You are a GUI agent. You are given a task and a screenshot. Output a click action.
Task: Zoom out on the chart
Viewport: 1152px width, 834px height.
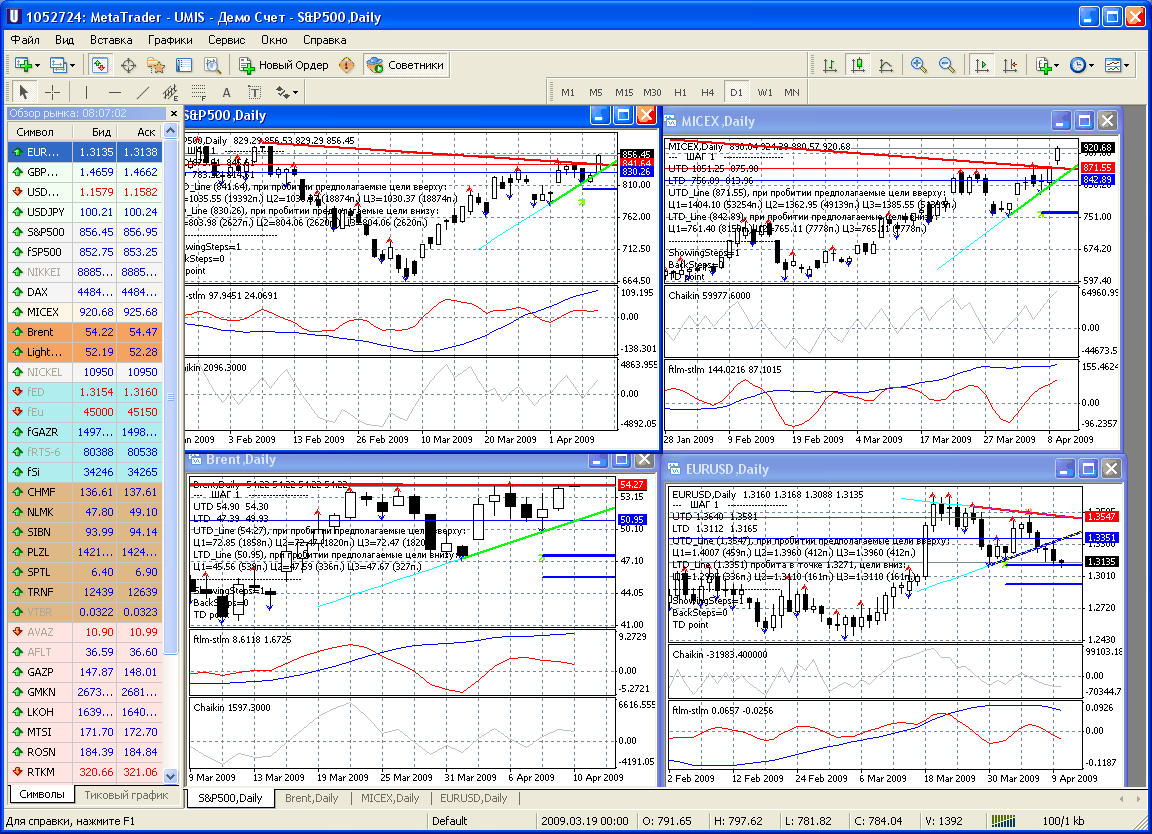tap(947, 65)
